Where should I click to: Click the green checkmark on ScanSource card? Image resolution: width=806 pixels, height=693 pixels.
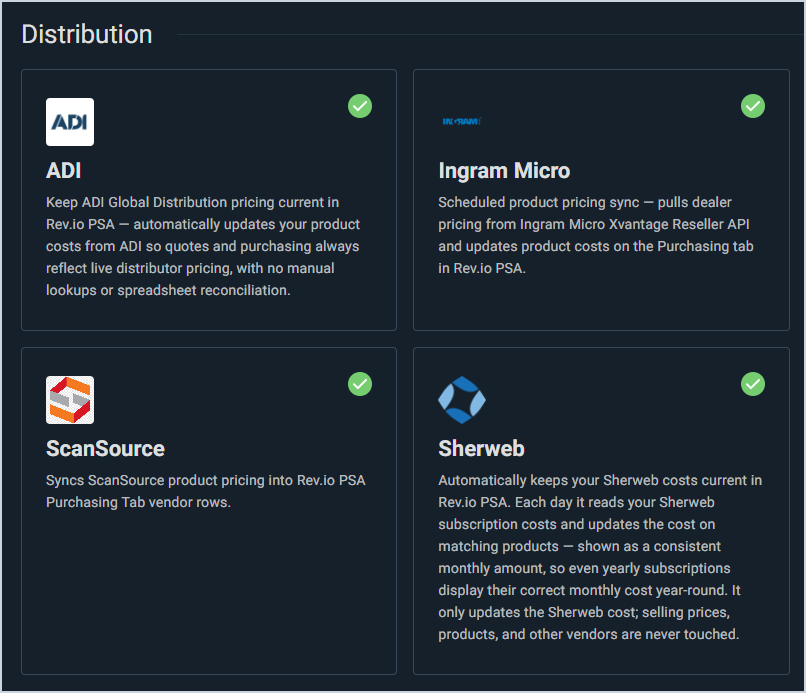point(360,384)
